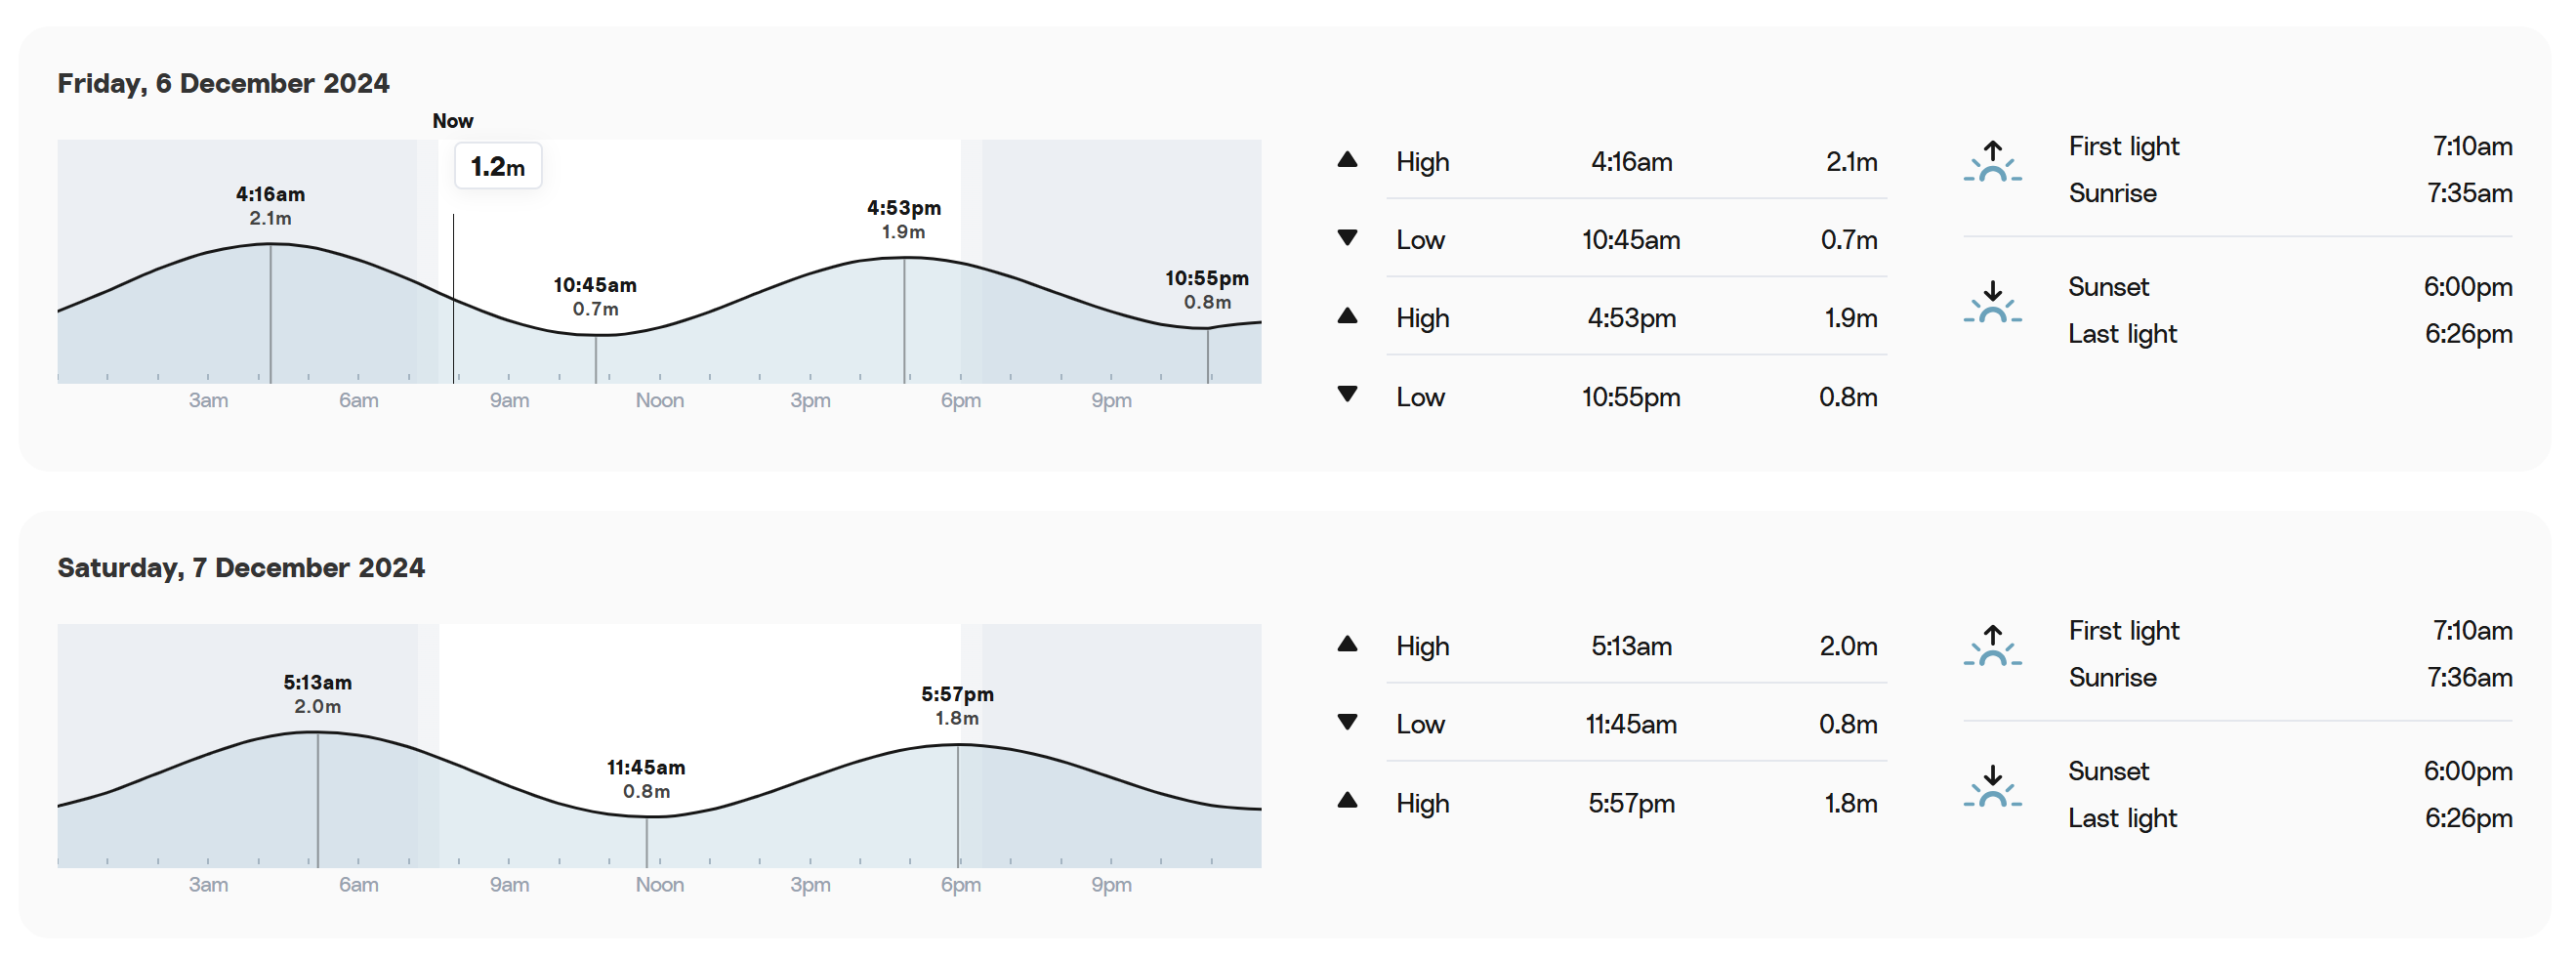
Task: Click the up triangle beside Saturday 5:57pm High
Action: 1347,800
